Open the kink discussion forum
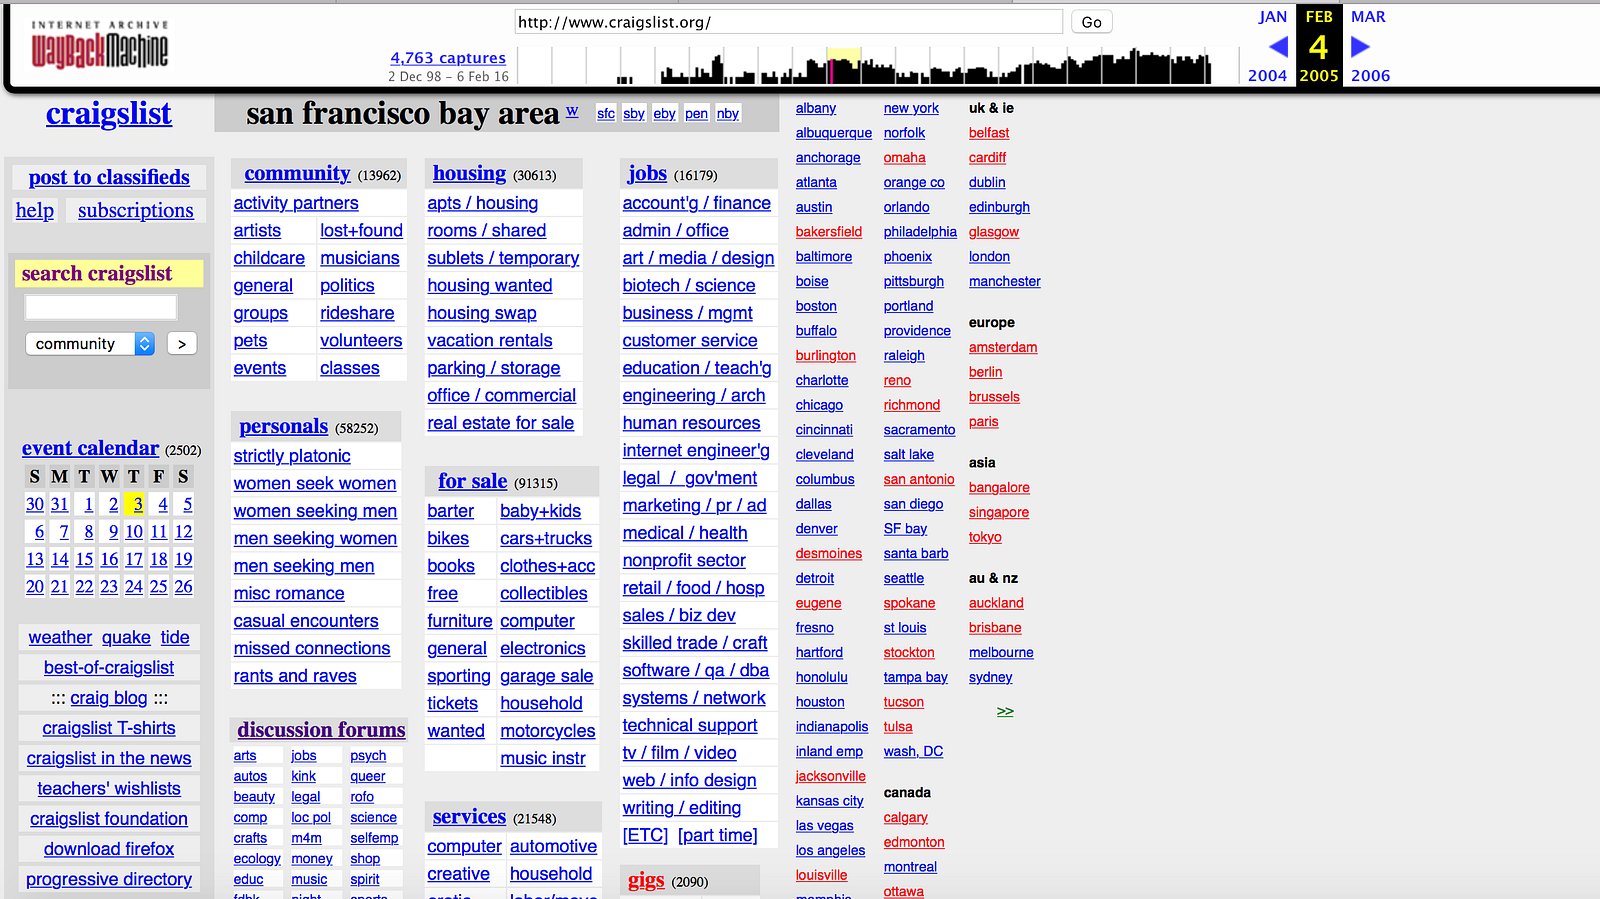The image size is (1600, 899). click(303, 776)
